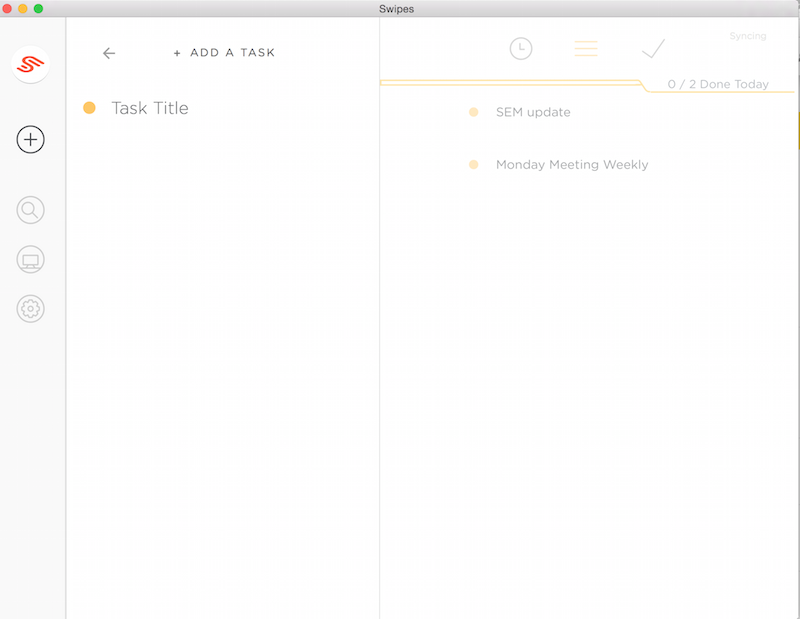Click the dot next to SEM update

[473, 112]
